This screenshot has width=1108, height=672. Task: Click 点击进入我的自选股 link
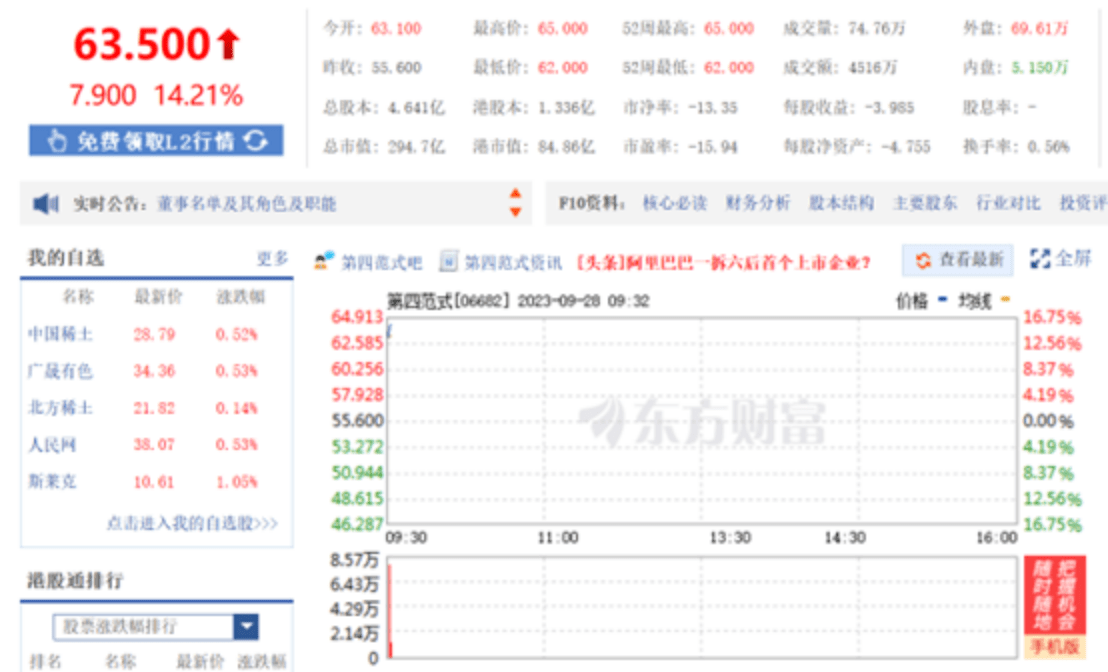click(x=192, y=523)
